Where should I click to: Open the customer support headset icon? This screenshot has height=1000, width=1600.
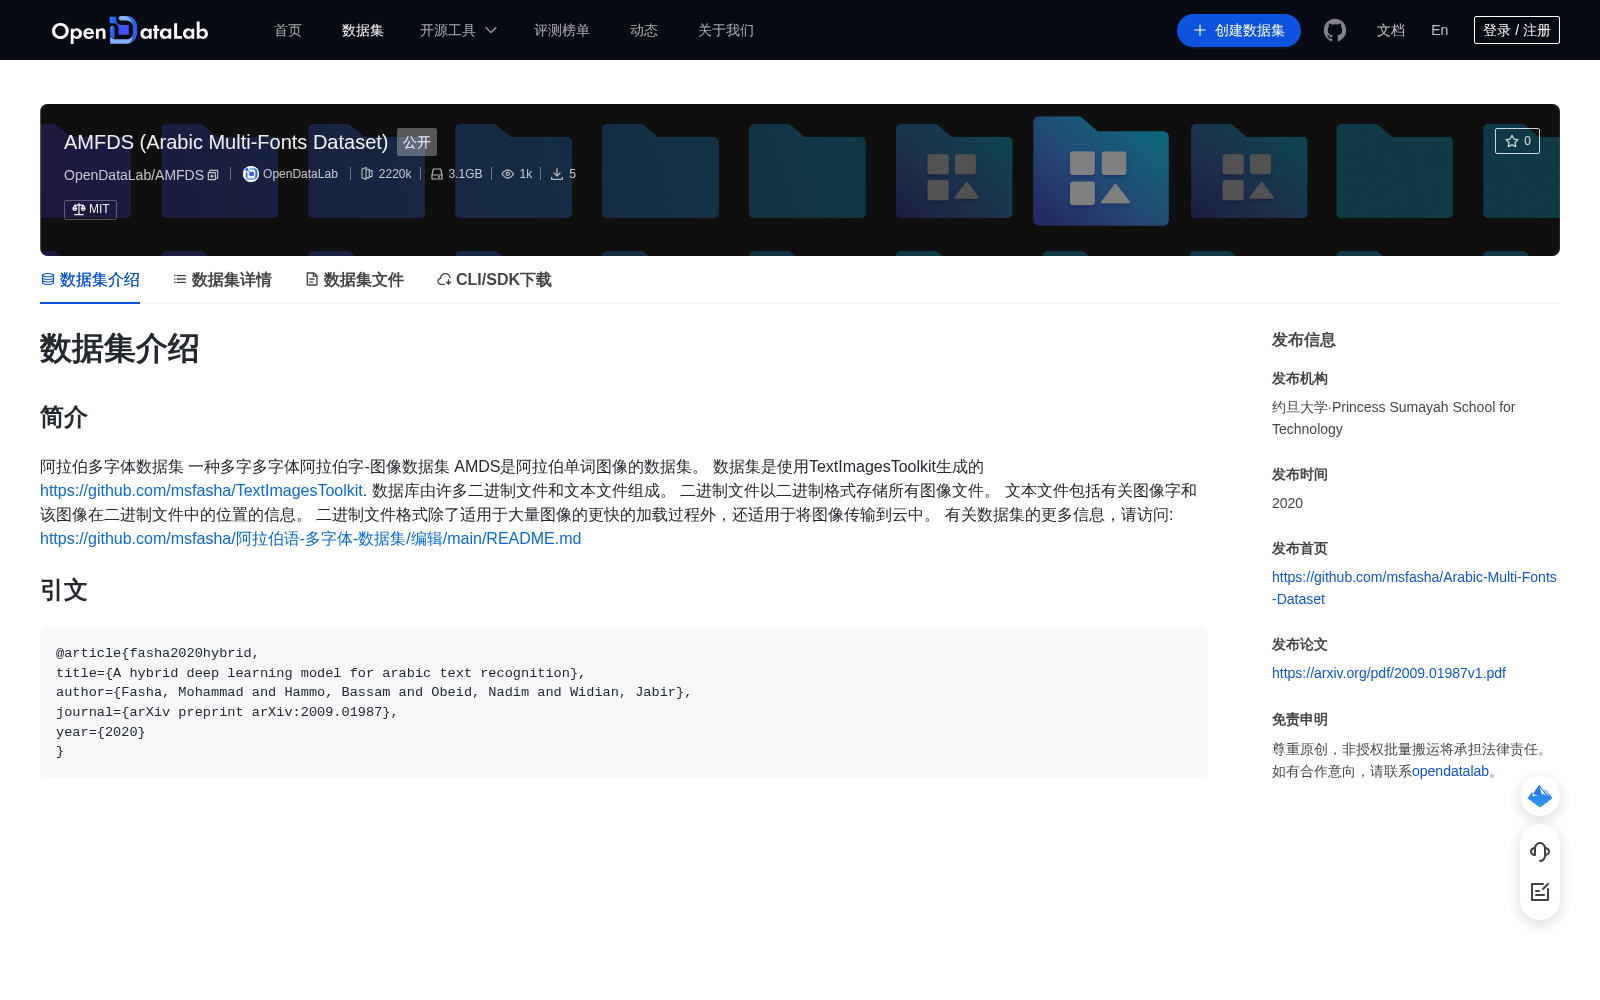point(1540,852)
